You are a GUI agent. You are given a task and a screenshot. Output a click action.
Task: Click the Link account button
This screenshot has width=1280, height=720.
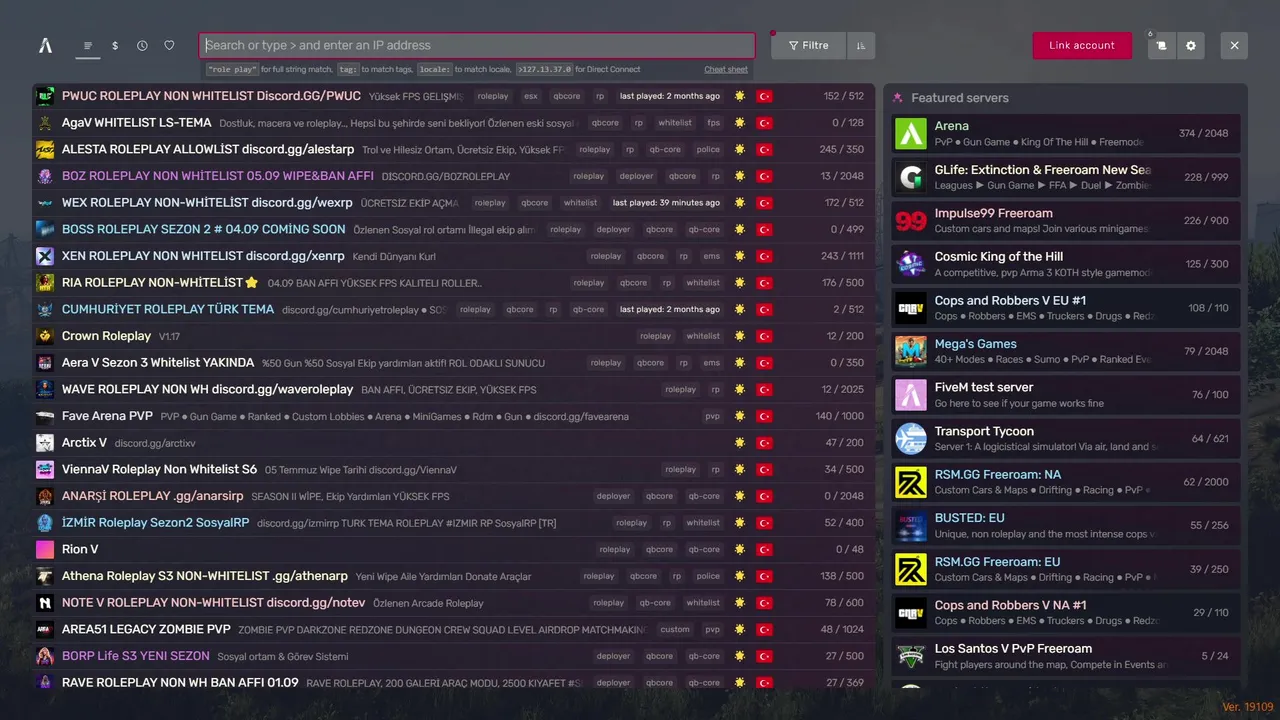(1082, 45)
